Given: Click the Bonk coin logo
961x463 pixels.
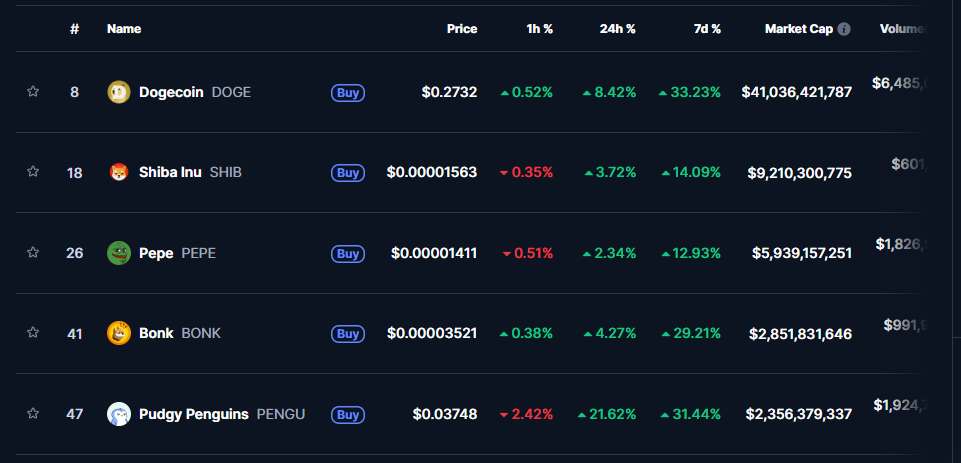Looking at the screenshot, I should coord(119,333).
